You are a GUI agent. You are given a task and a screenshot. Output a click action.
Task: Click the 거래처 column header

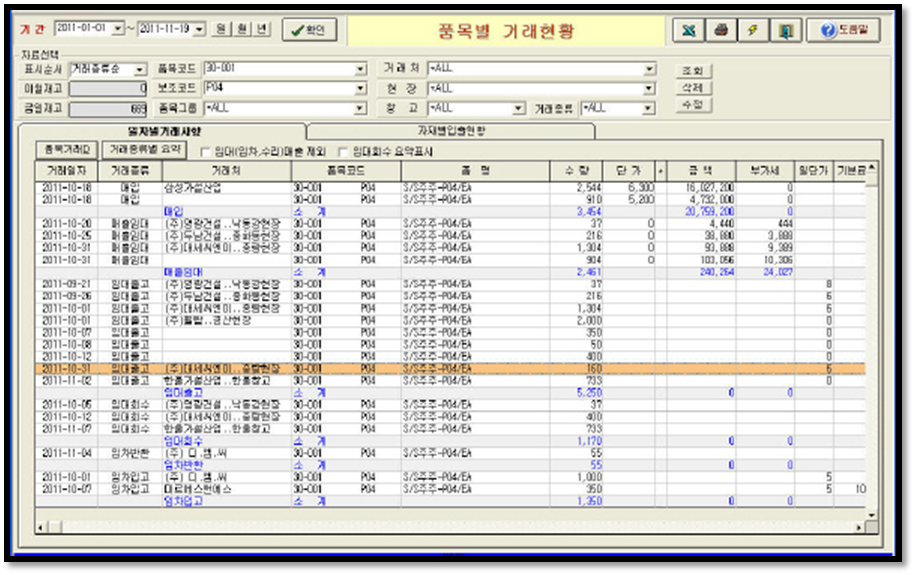[226, 171]
